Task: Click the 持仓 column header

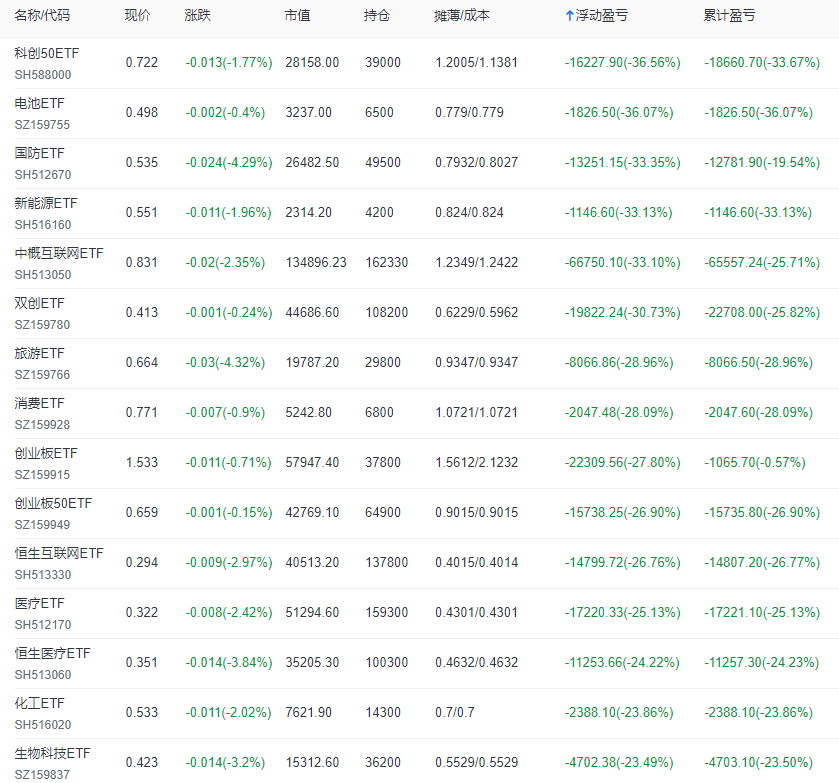Action: (377, 16)
